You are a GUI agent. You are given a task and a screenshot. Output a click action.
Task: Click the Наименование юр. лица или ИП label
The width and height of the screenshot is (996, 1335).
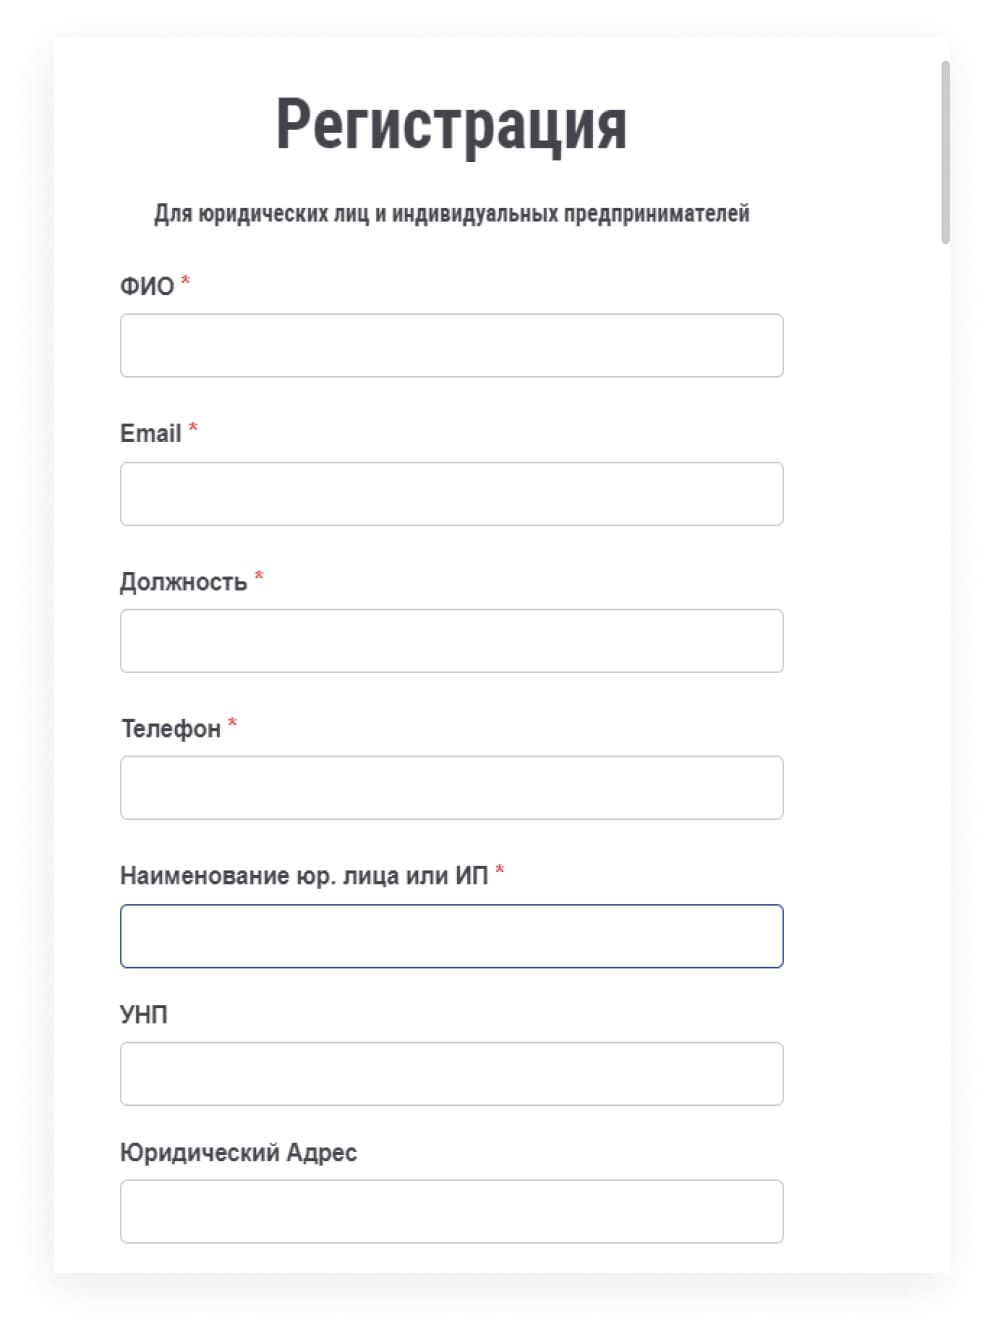pyautogui.click(x=304, y=876)
